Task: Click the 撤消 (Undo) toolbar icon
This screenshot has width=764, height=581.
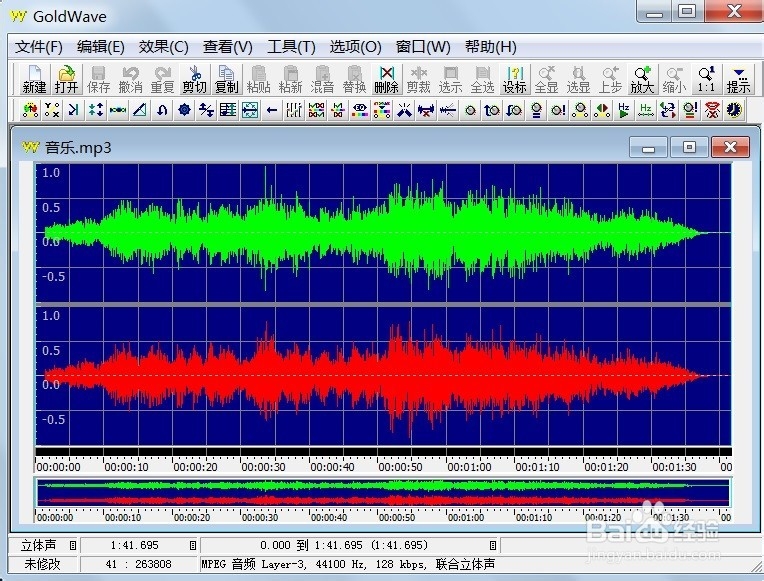Action: click(x=131, y=79)
